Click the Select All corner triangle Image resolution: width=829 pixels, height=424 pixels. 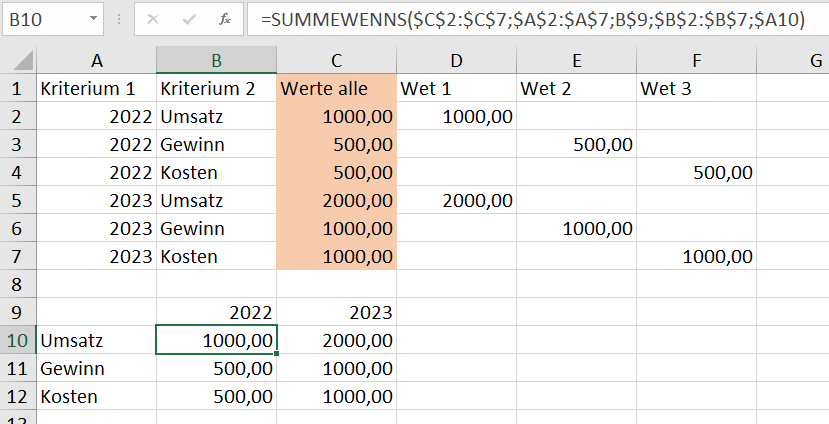23,61
